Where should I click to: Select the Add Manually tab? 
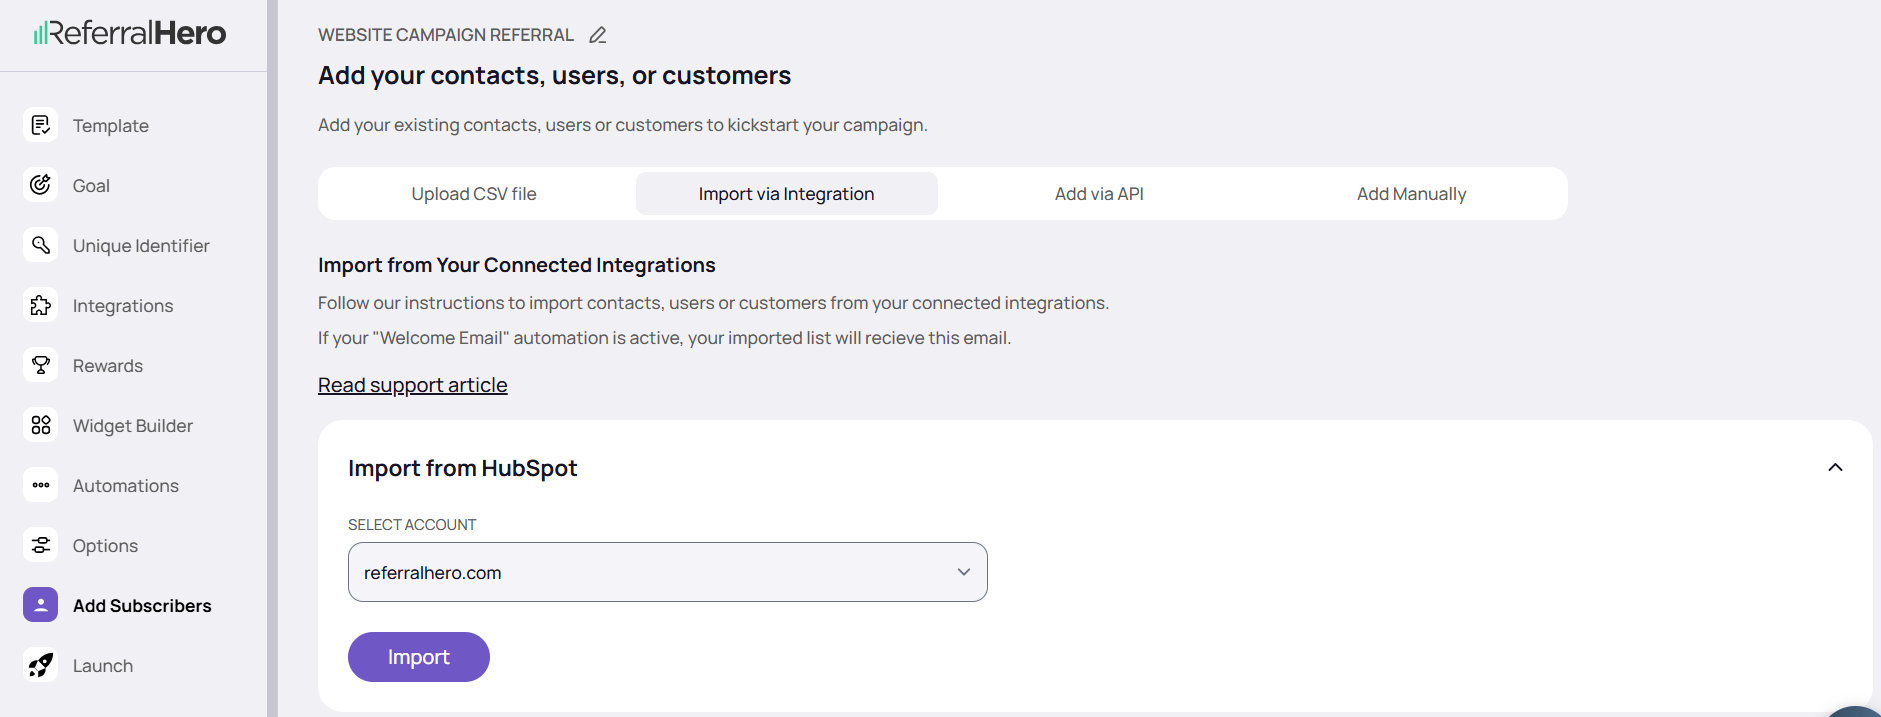pos(1411,194)
